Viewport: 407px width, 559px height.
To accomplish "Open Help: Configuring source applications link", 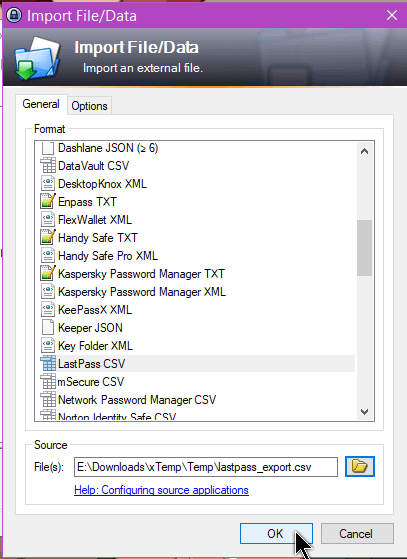I will pyautogui.click(x=161, y=490).
